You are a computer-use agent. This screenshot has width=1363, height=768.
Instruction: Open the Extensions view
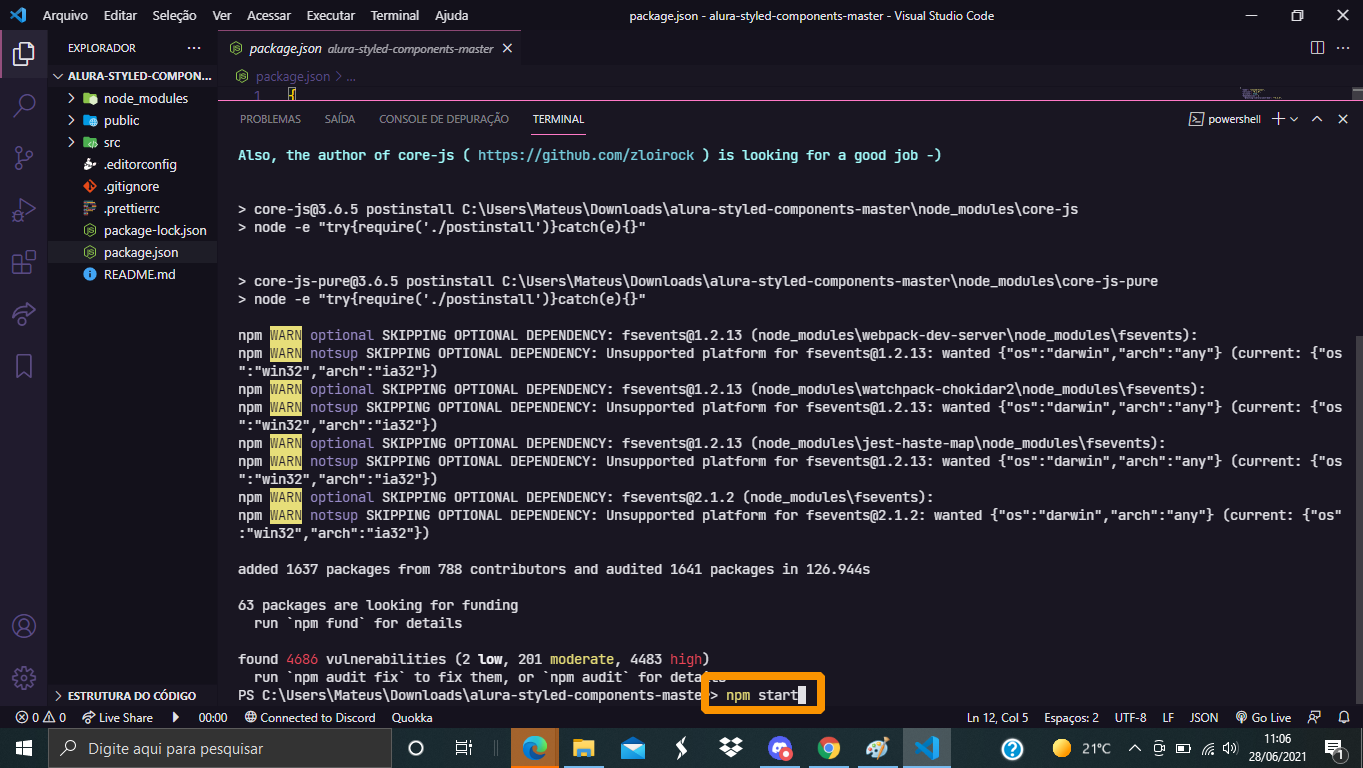[23, 262]
